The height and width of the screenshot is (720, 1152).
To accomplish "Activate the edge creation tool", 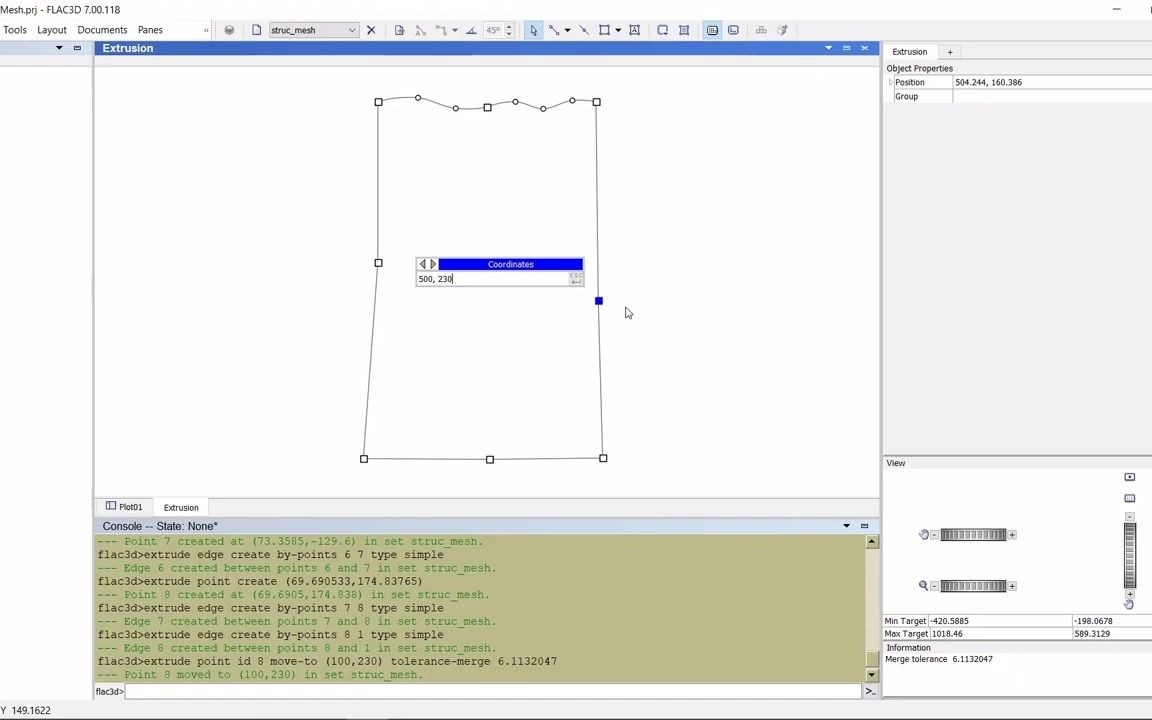I will point(553,29).
